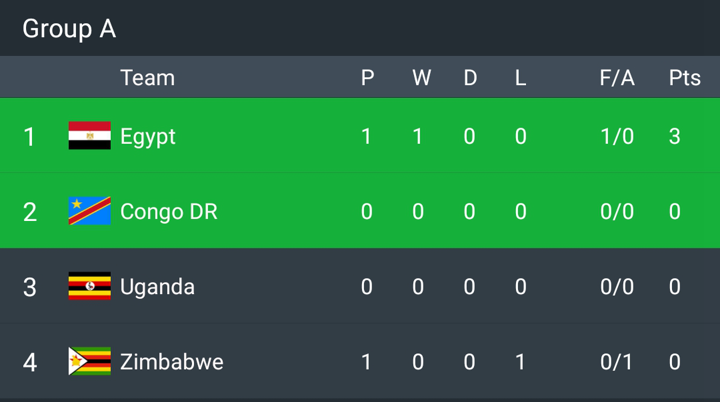
Task: Click the Team column header
Action: [147, 78]
